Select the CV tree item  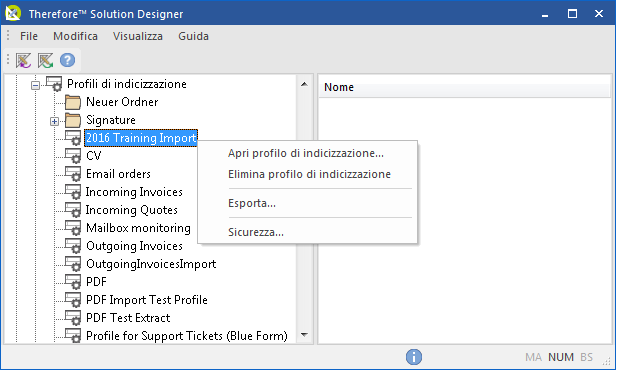coord(94,156)
